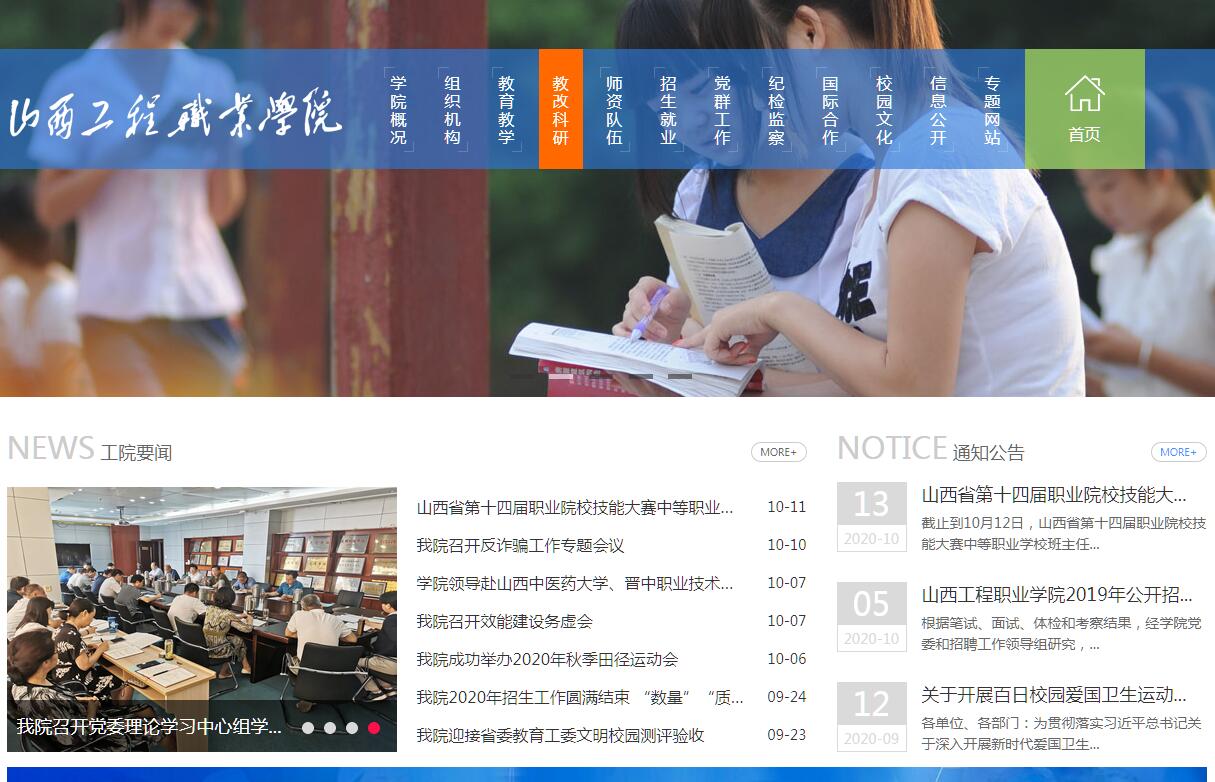Viewport: 1215px width, 782px height.
Task: Click MORE+ button beside 通知公告
Action: pos(1178,452)
